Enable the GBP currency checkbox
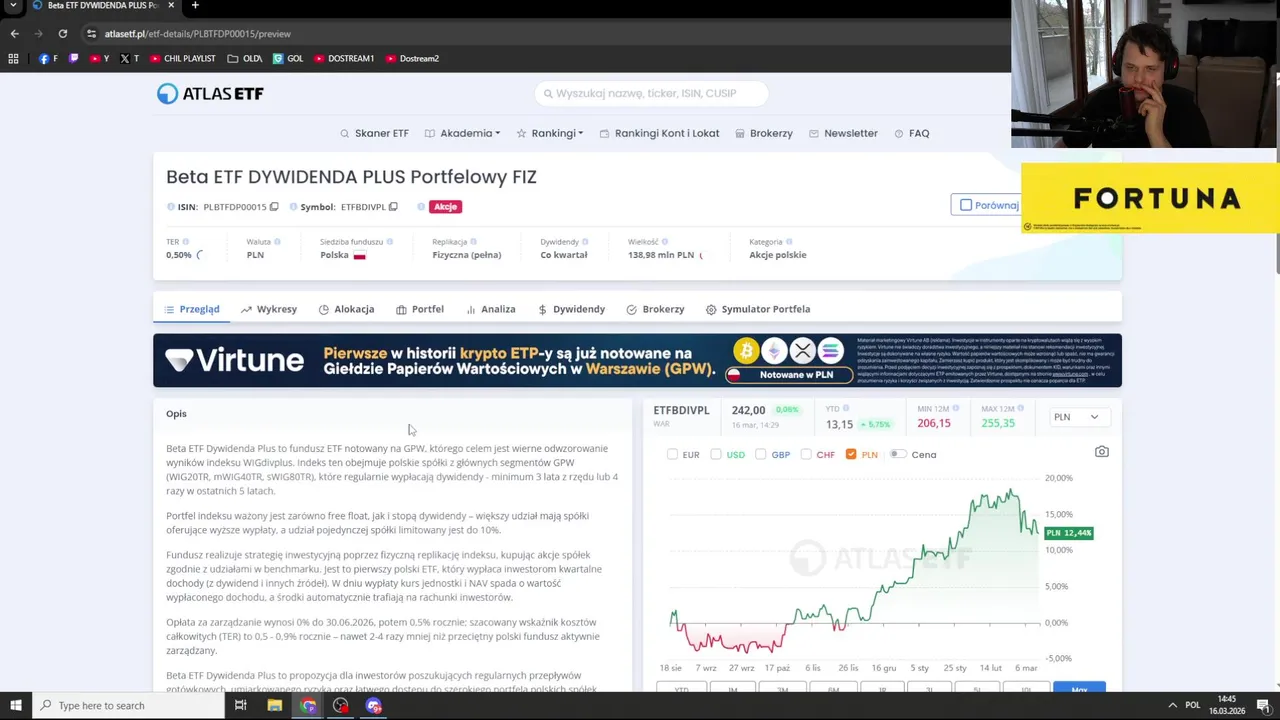Screen dimensions: 1280x720 tap(761, 454)
